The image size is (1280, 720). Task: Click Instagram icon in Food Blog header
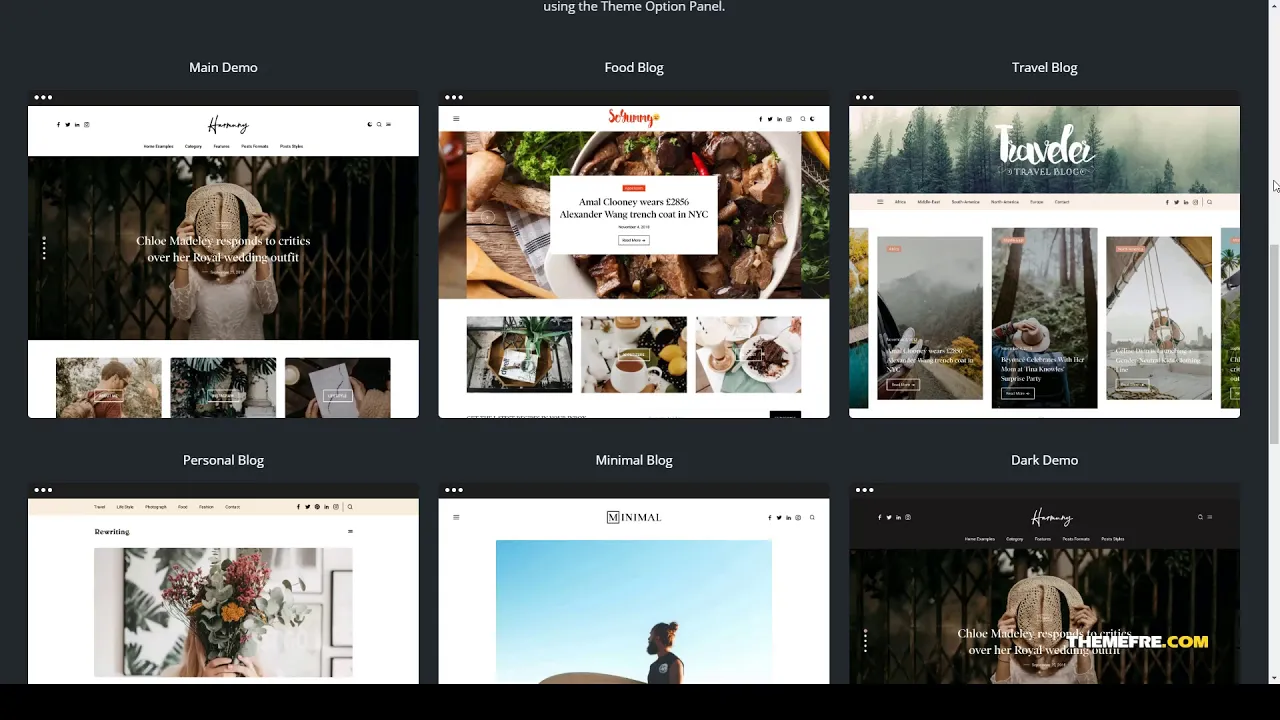click(x=789, y=119)
